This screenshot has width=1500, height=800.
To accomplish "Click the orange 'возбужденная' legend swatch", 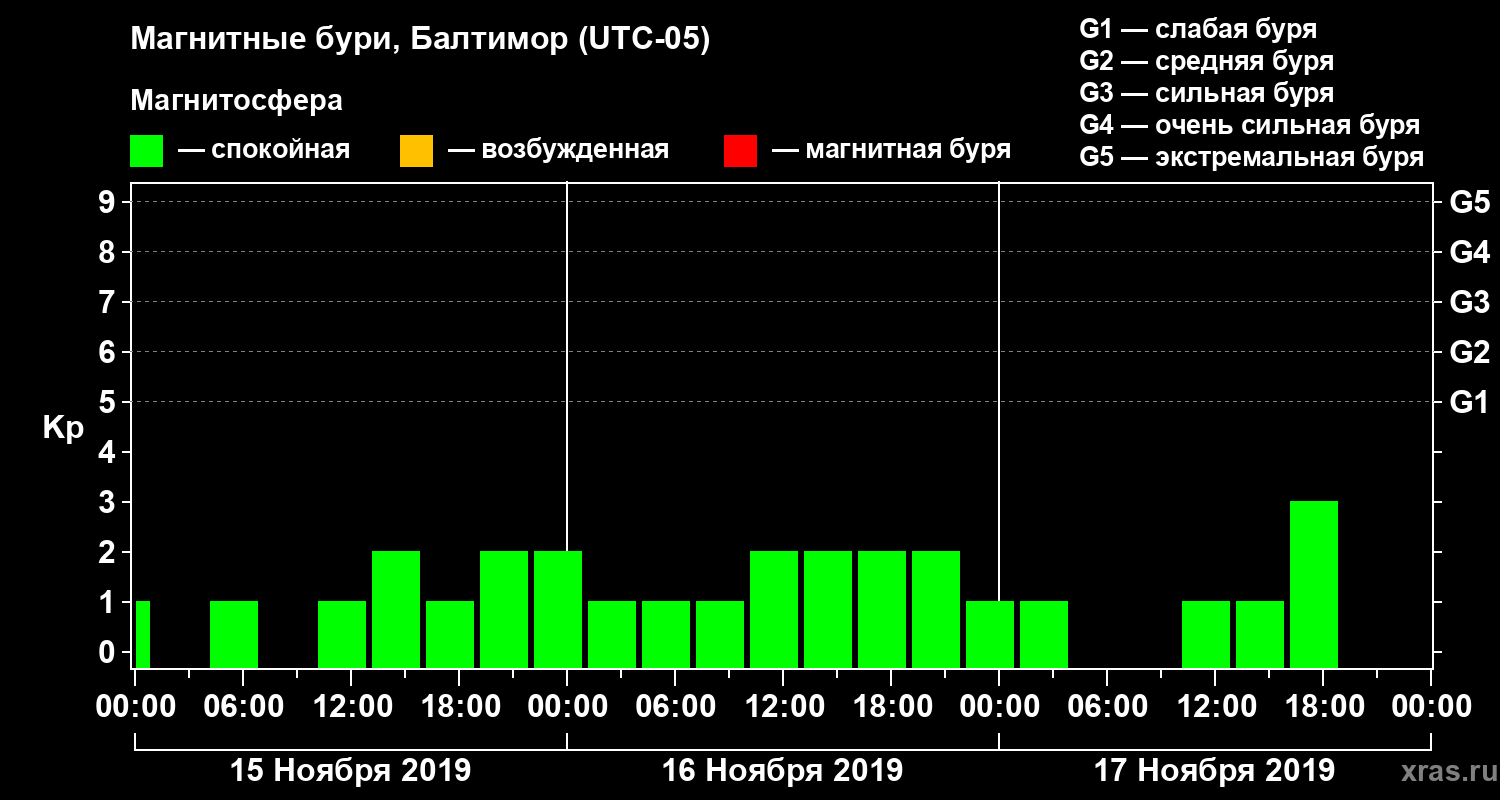I will (x=416, y=151).
